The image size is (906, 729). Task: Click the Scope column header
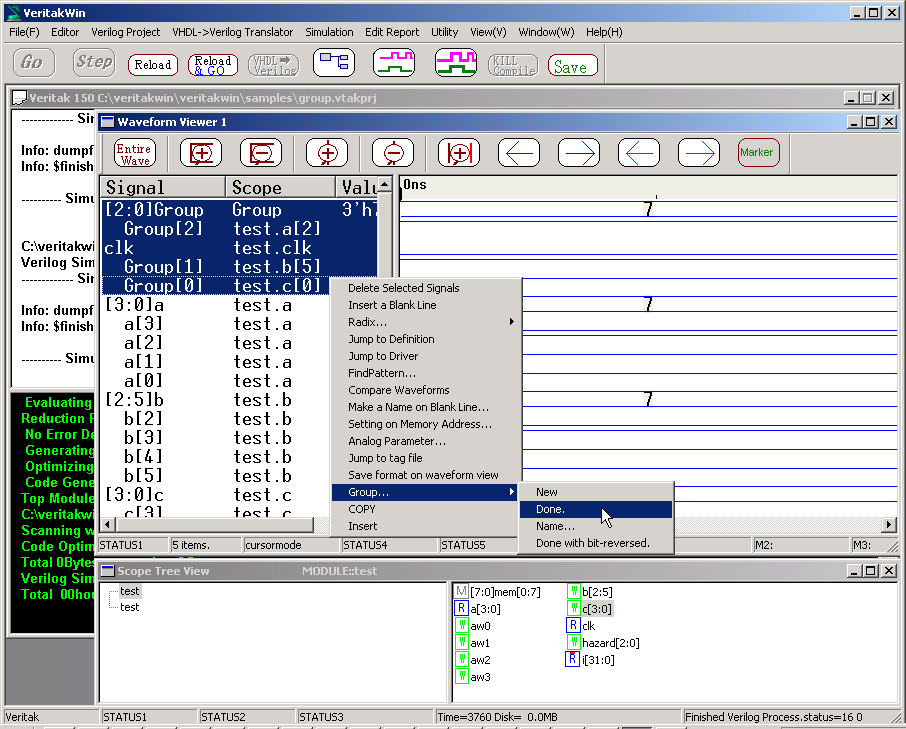[x=280, y=187]
